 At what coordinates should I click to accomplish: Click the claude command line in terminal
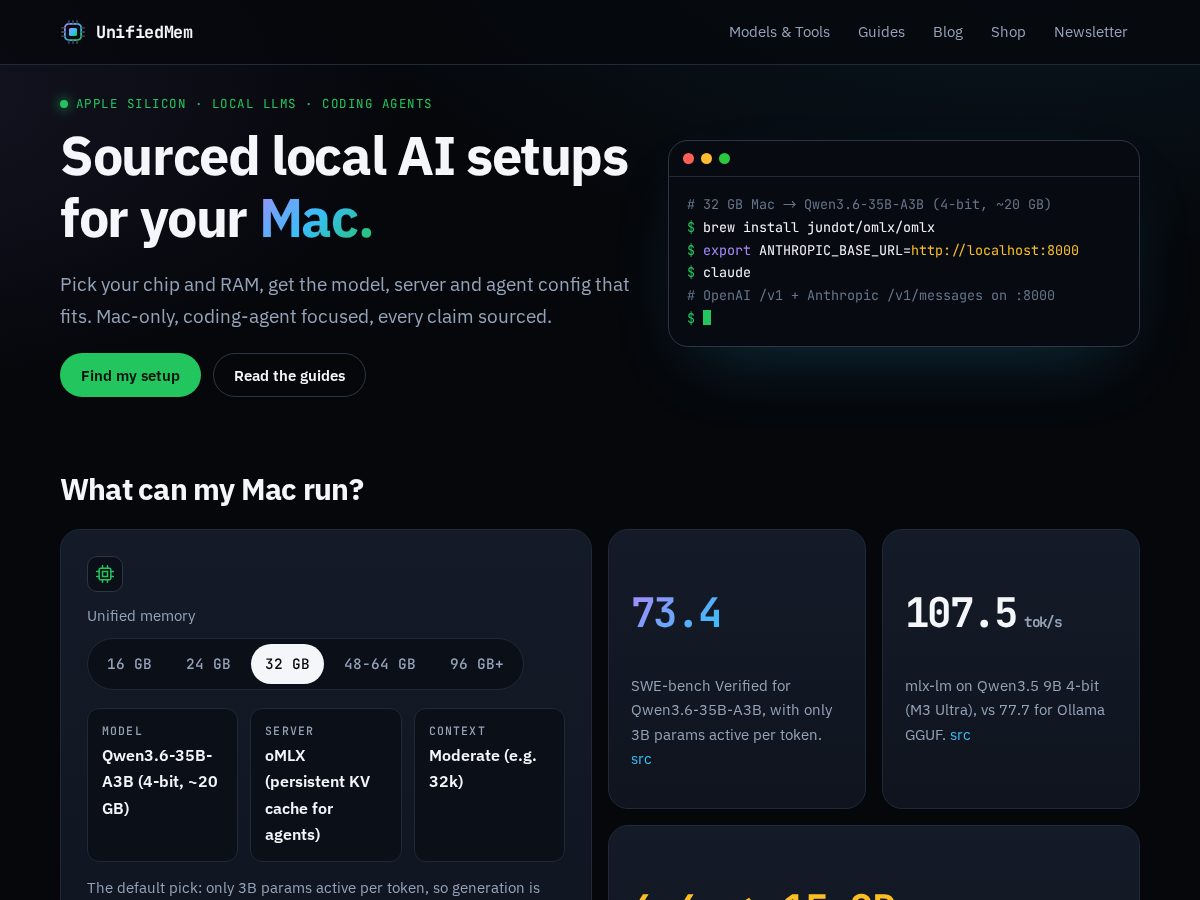tap(727, 273)
